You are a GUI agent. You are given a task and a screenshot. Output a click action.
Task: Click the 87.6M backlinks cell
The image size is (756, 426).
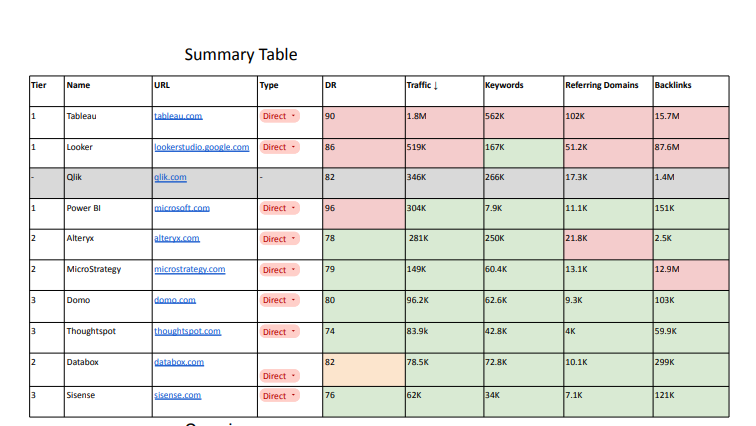(691, 153)
